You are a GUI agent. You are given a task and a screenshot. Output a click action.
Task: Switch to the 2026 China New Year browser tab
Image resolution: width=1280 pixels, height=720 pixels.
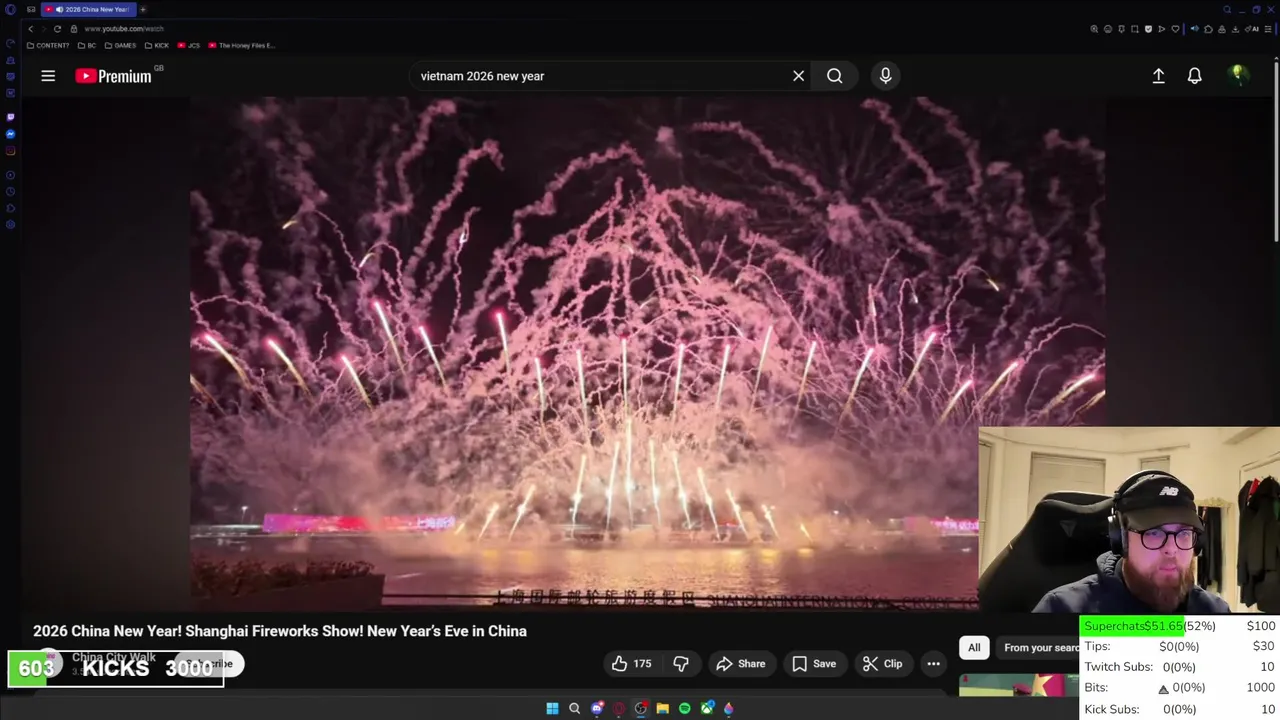point(88,9)
